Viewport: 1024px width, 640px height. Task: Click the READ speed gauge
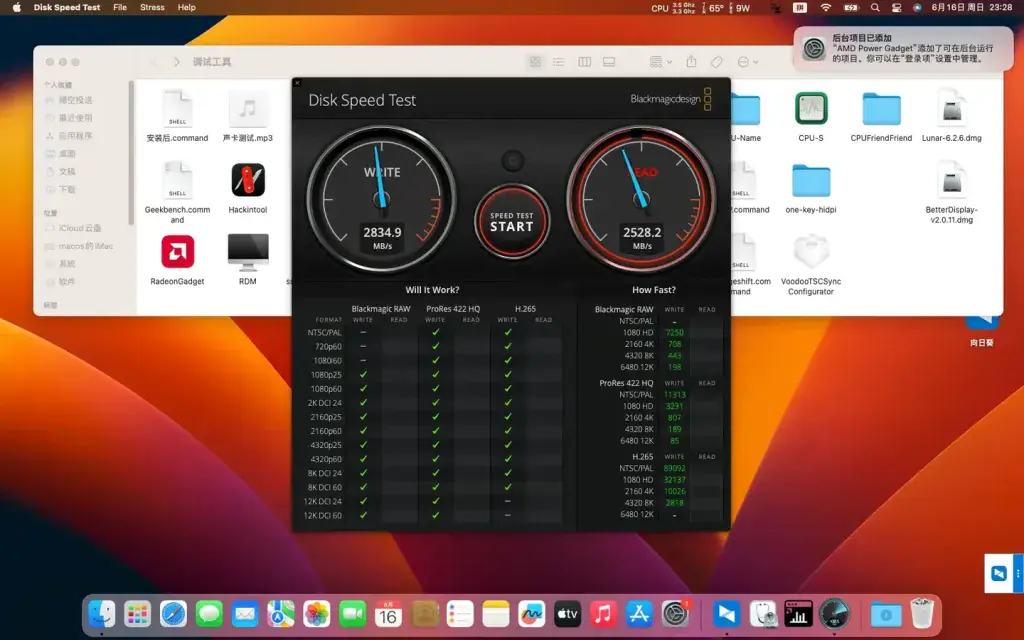point(641,199)
